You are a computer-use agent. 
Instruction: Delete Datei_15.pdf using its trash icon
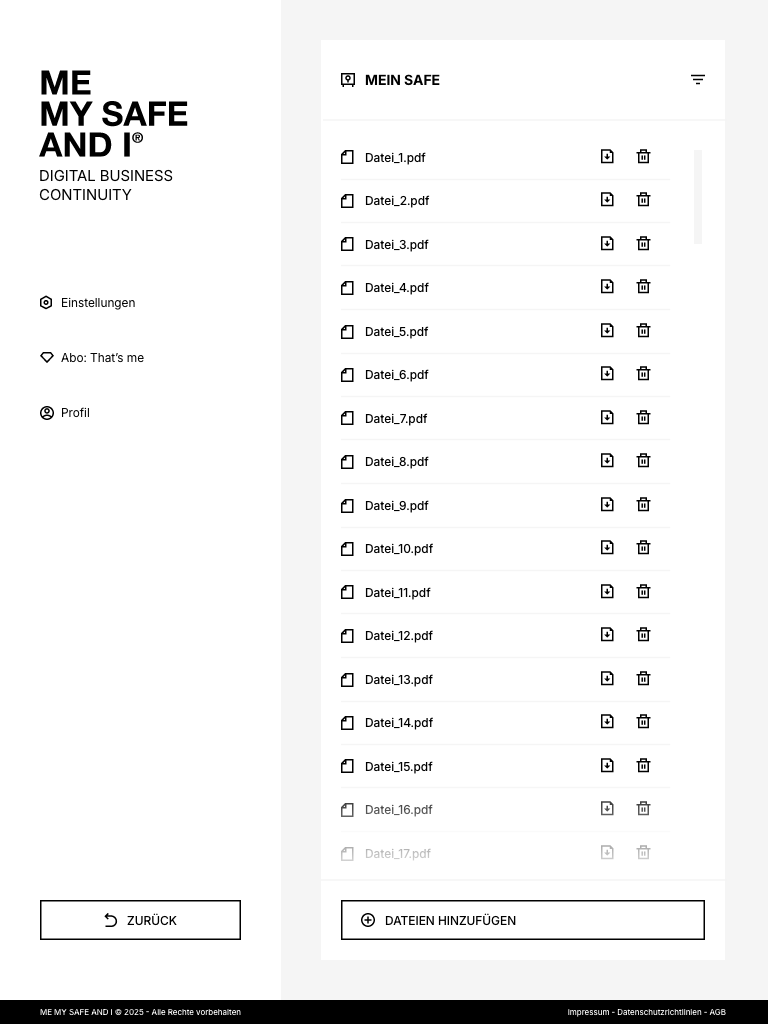coord(643,765)
